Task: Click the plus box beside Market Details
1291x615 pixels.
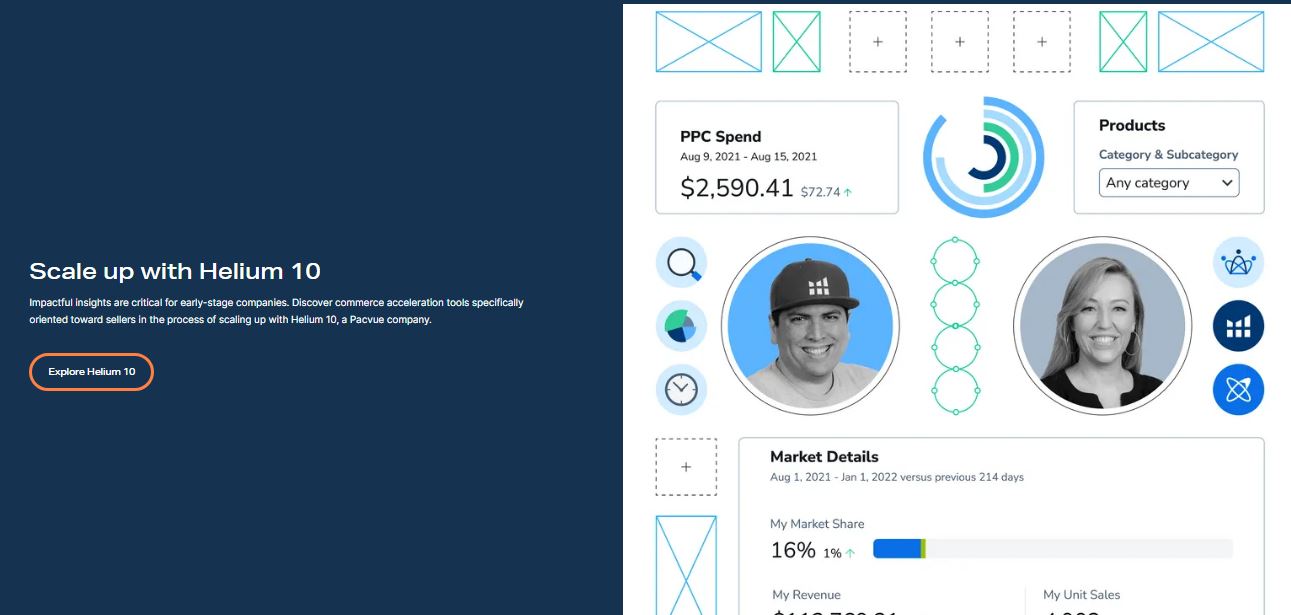Action: [x=686, y=466]
